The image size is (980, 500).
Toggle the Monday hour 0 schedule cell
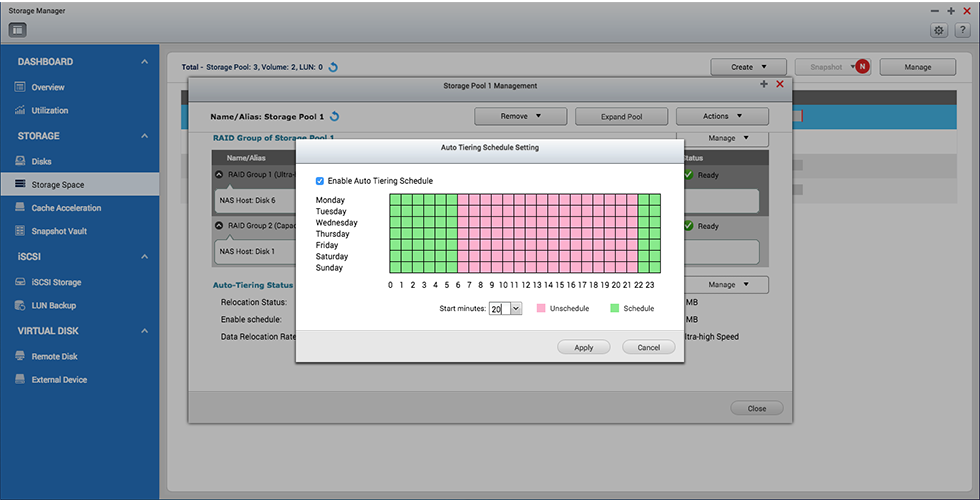395,200
